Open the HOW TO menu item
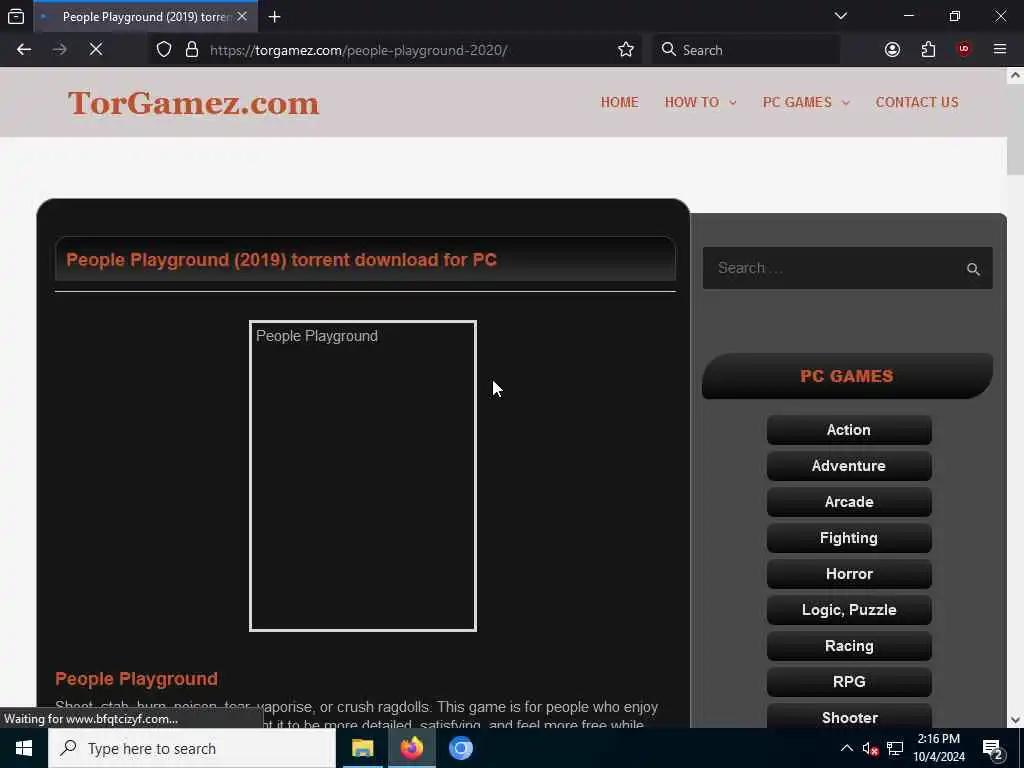This screenshot has height=768, width=1024. [692, 103]
